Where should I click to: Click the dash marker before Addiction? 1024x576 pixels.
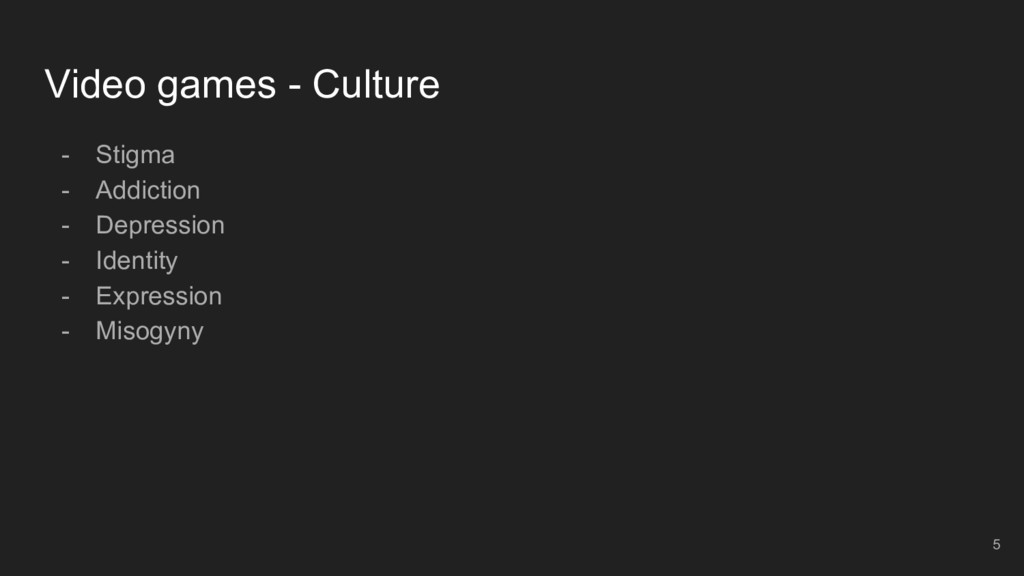coord(65,192)
